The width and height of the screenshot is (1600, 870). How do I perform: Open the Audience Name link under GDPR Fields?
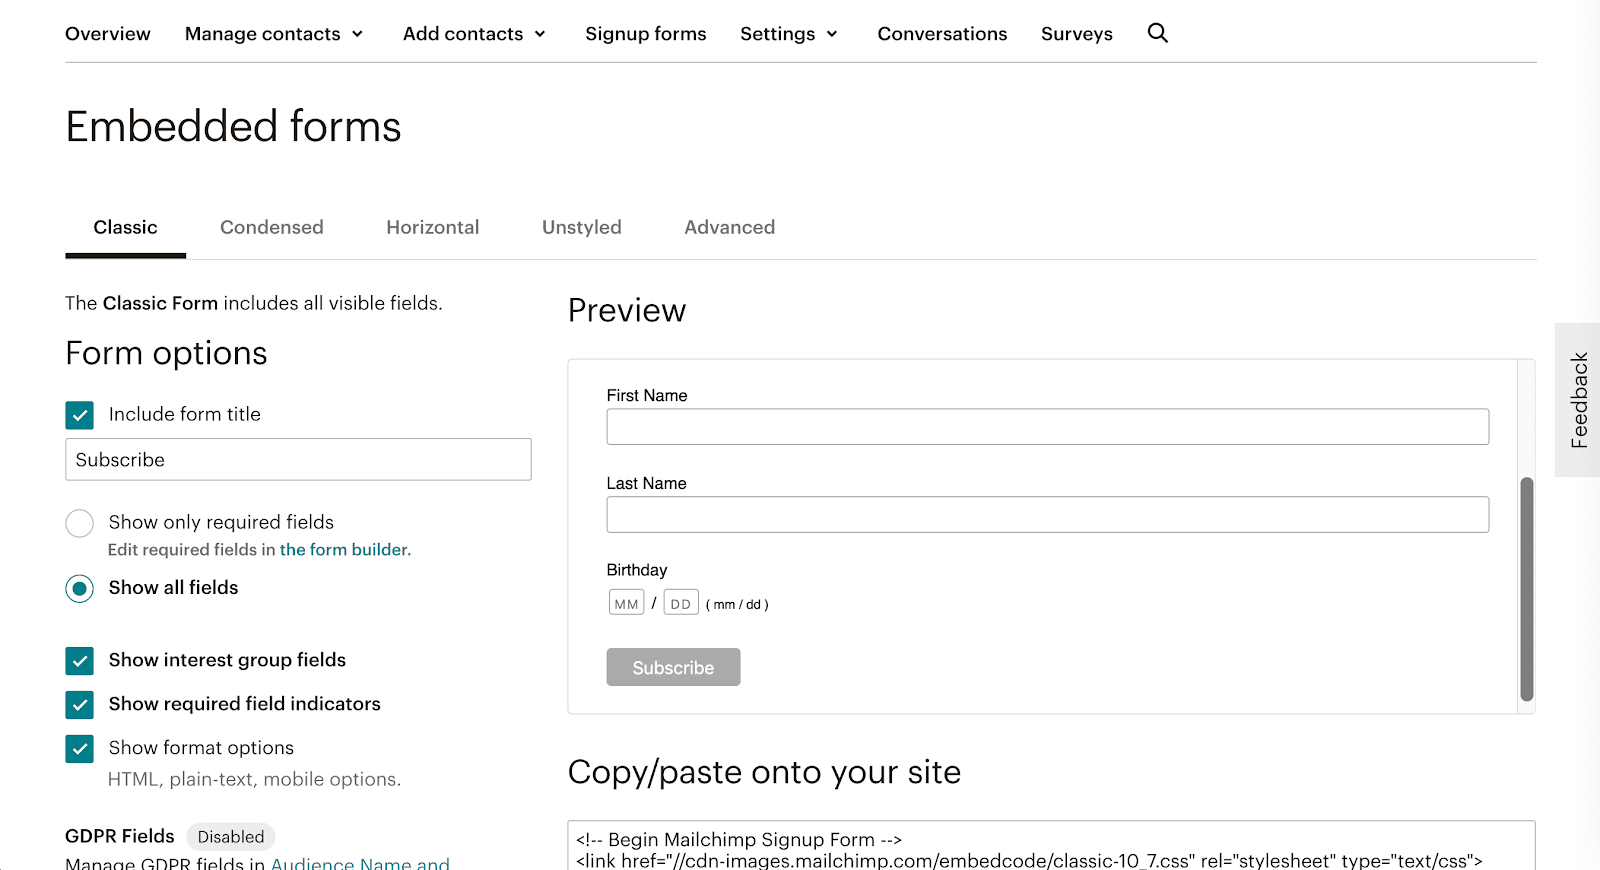point(360,864)
